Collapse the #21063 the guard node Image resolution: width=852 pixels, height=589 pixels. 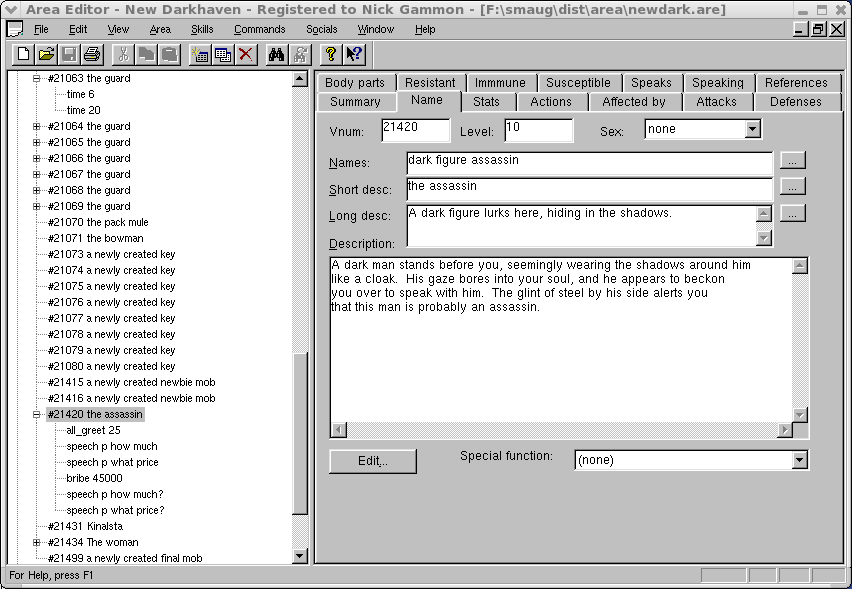36,78
